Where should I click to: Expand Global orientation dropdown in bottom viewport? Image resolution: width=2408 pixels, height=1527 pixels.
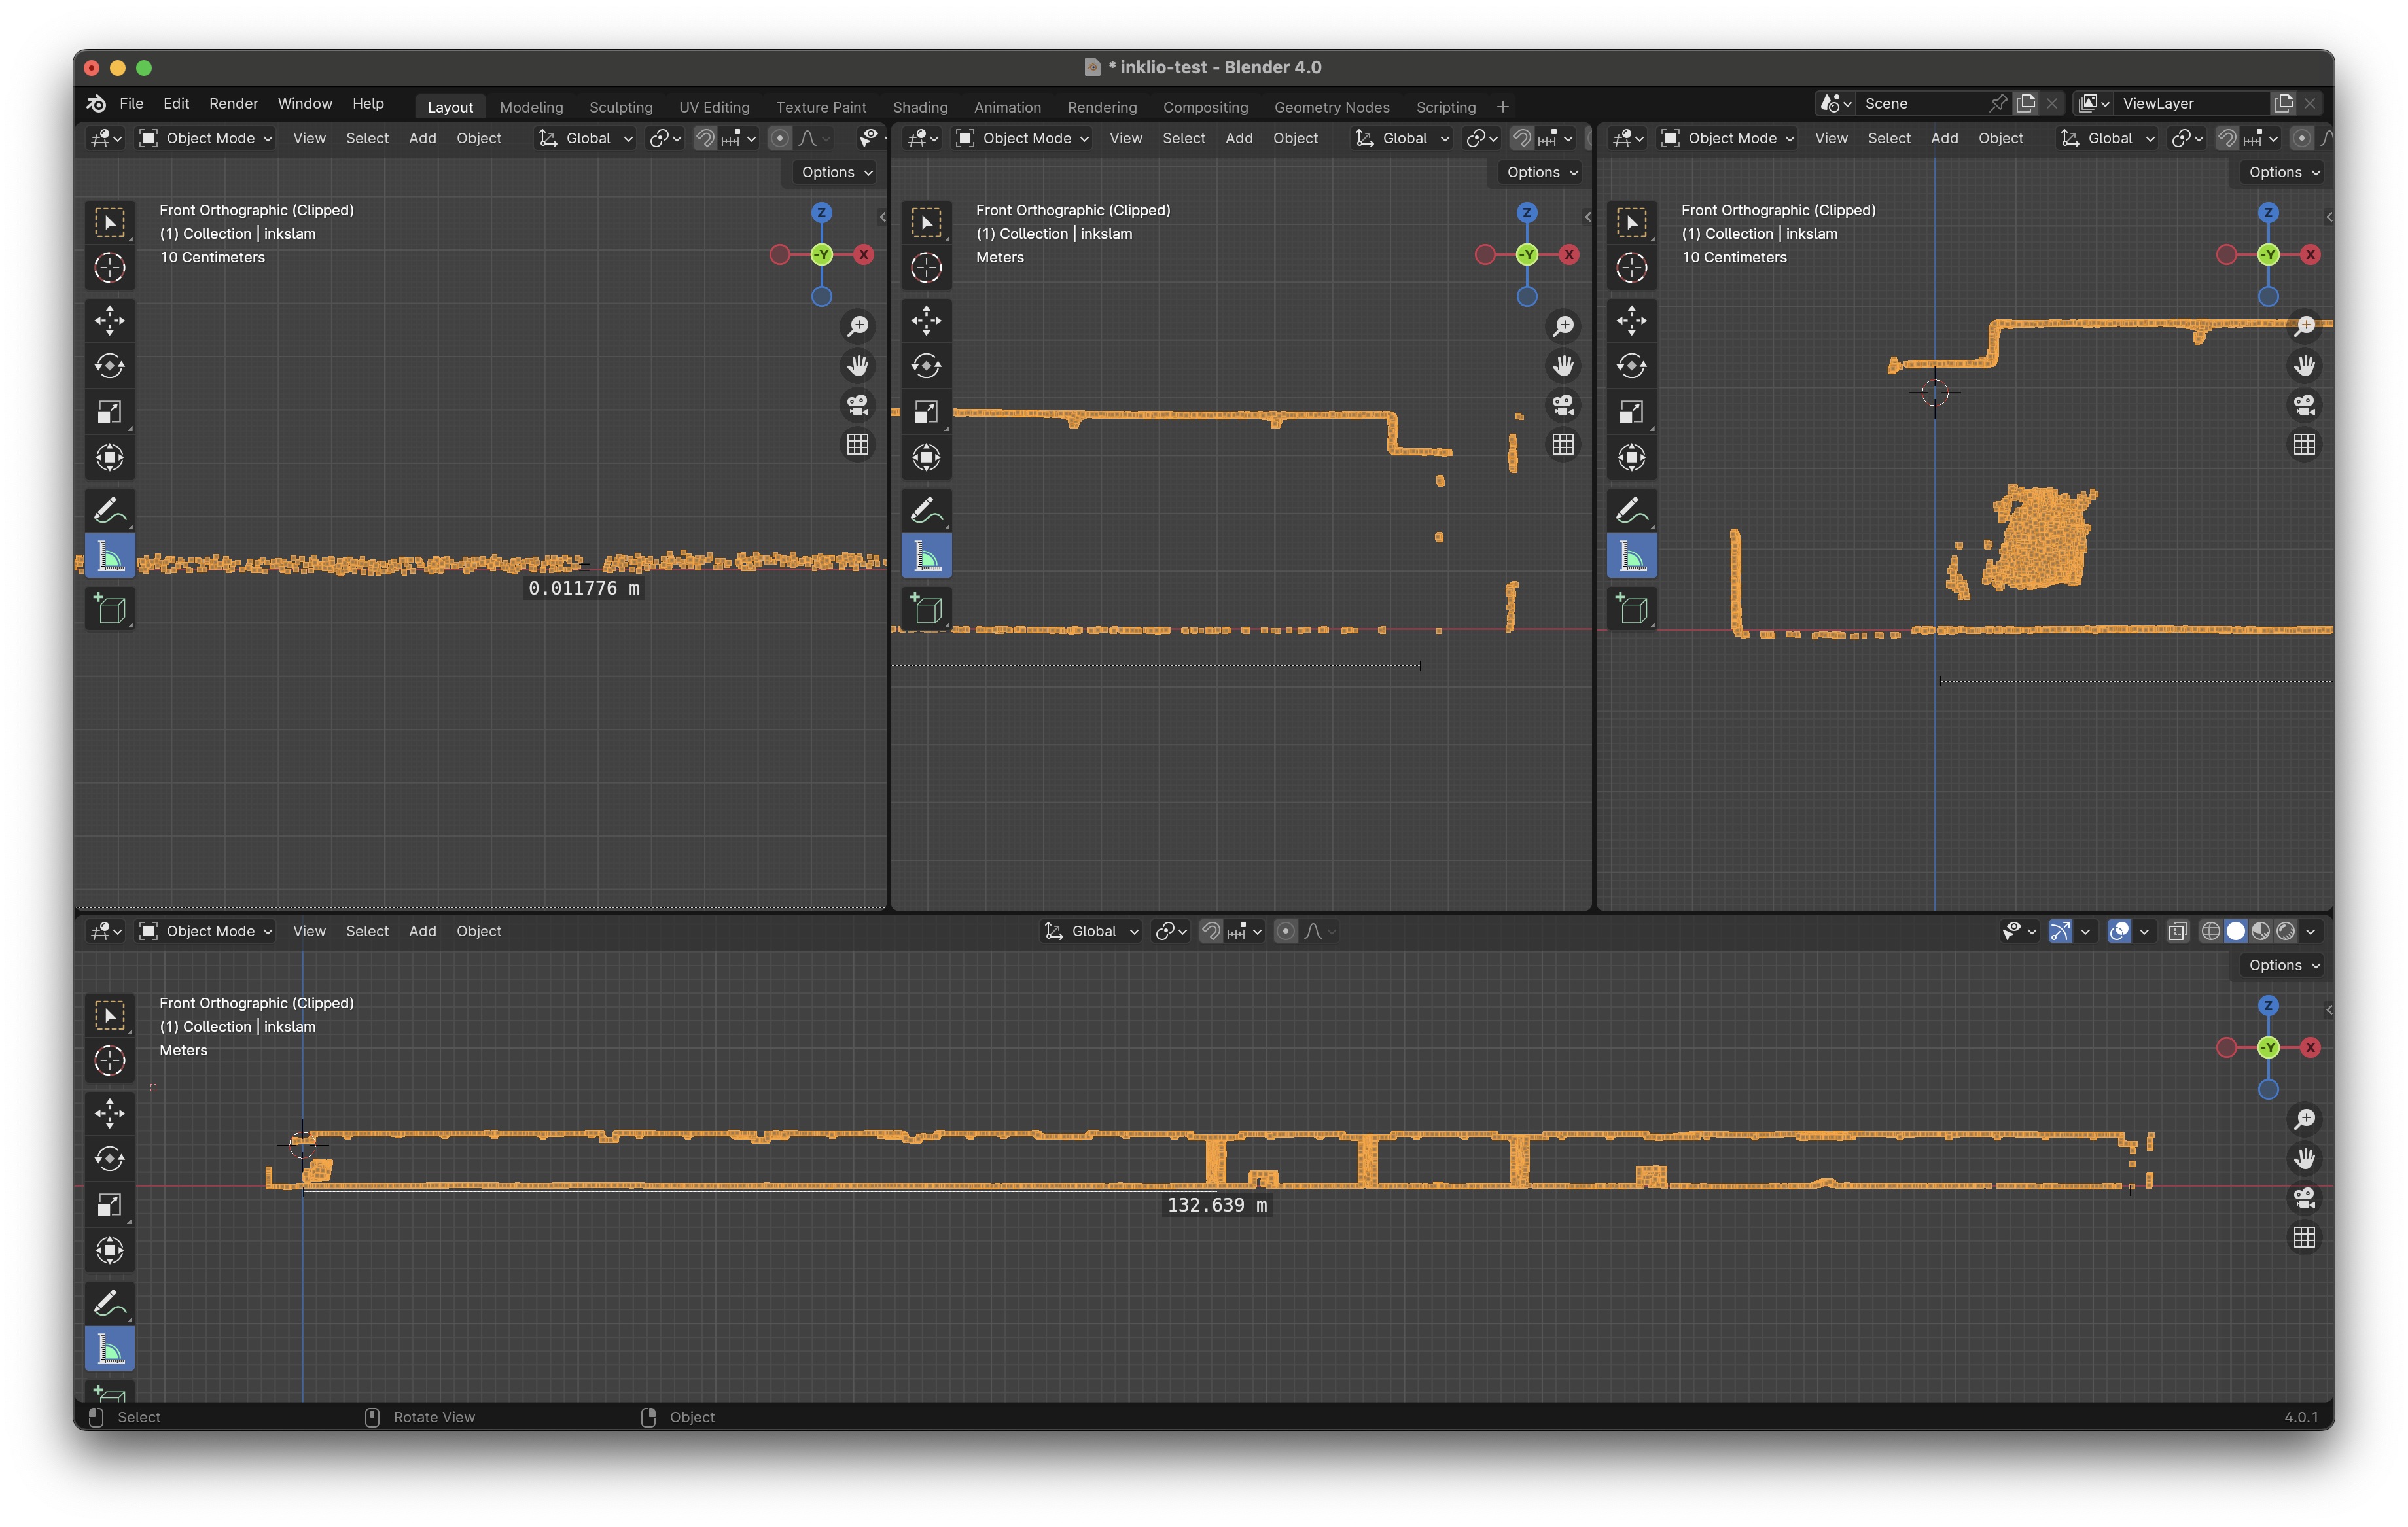[x=1092, y=931]
